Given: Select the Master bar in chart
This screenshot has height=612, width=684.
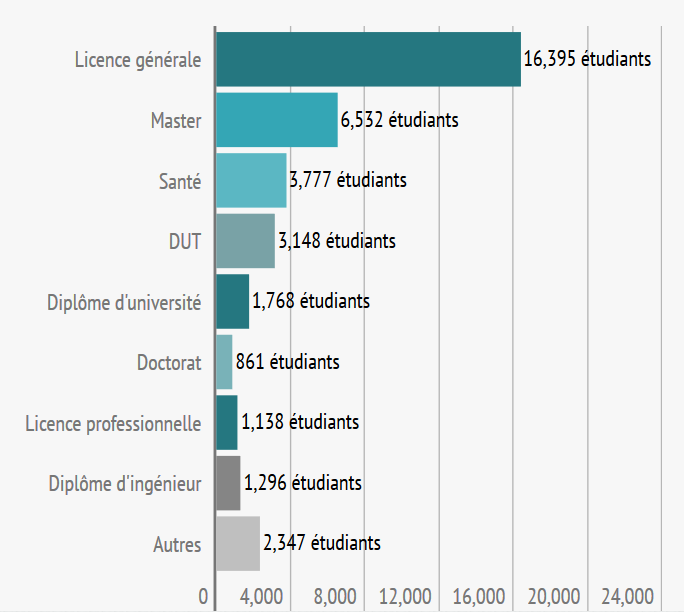Looking at the screenshot, I should tap(277, 120).
